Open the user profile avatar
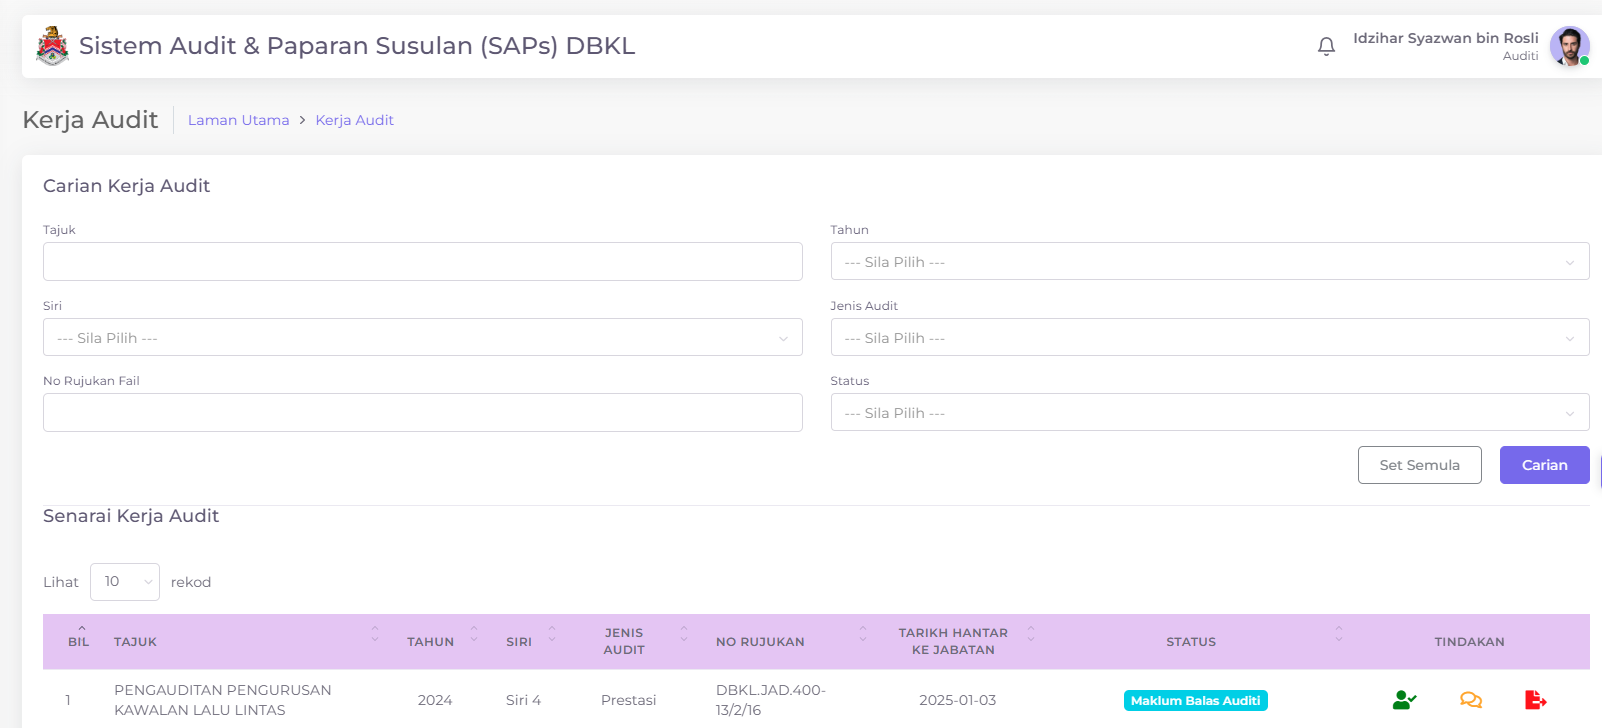This screenshot has width=1602, height=728. (1569, 46)
